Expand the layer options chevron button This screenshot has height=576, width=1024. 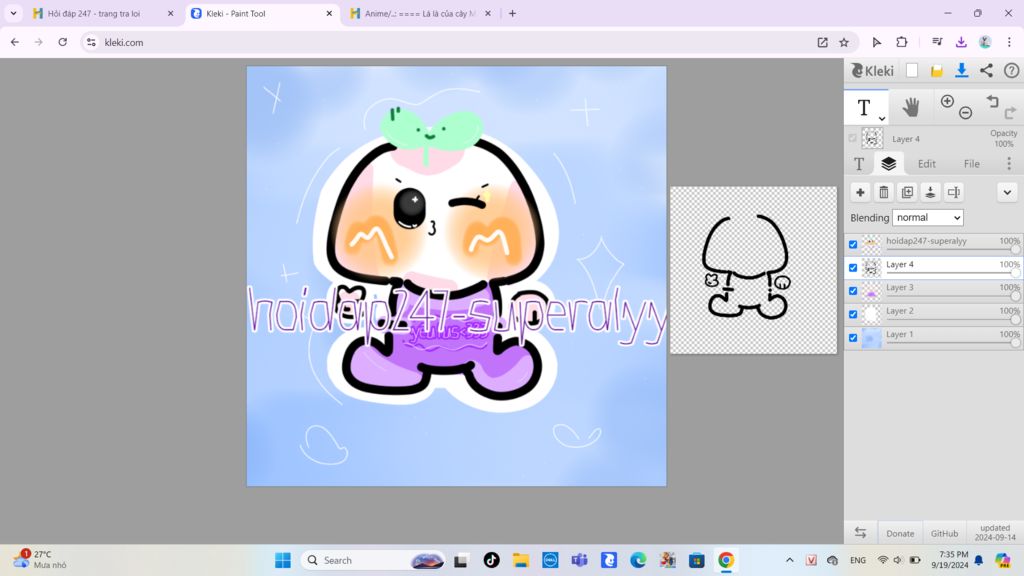1007,192
